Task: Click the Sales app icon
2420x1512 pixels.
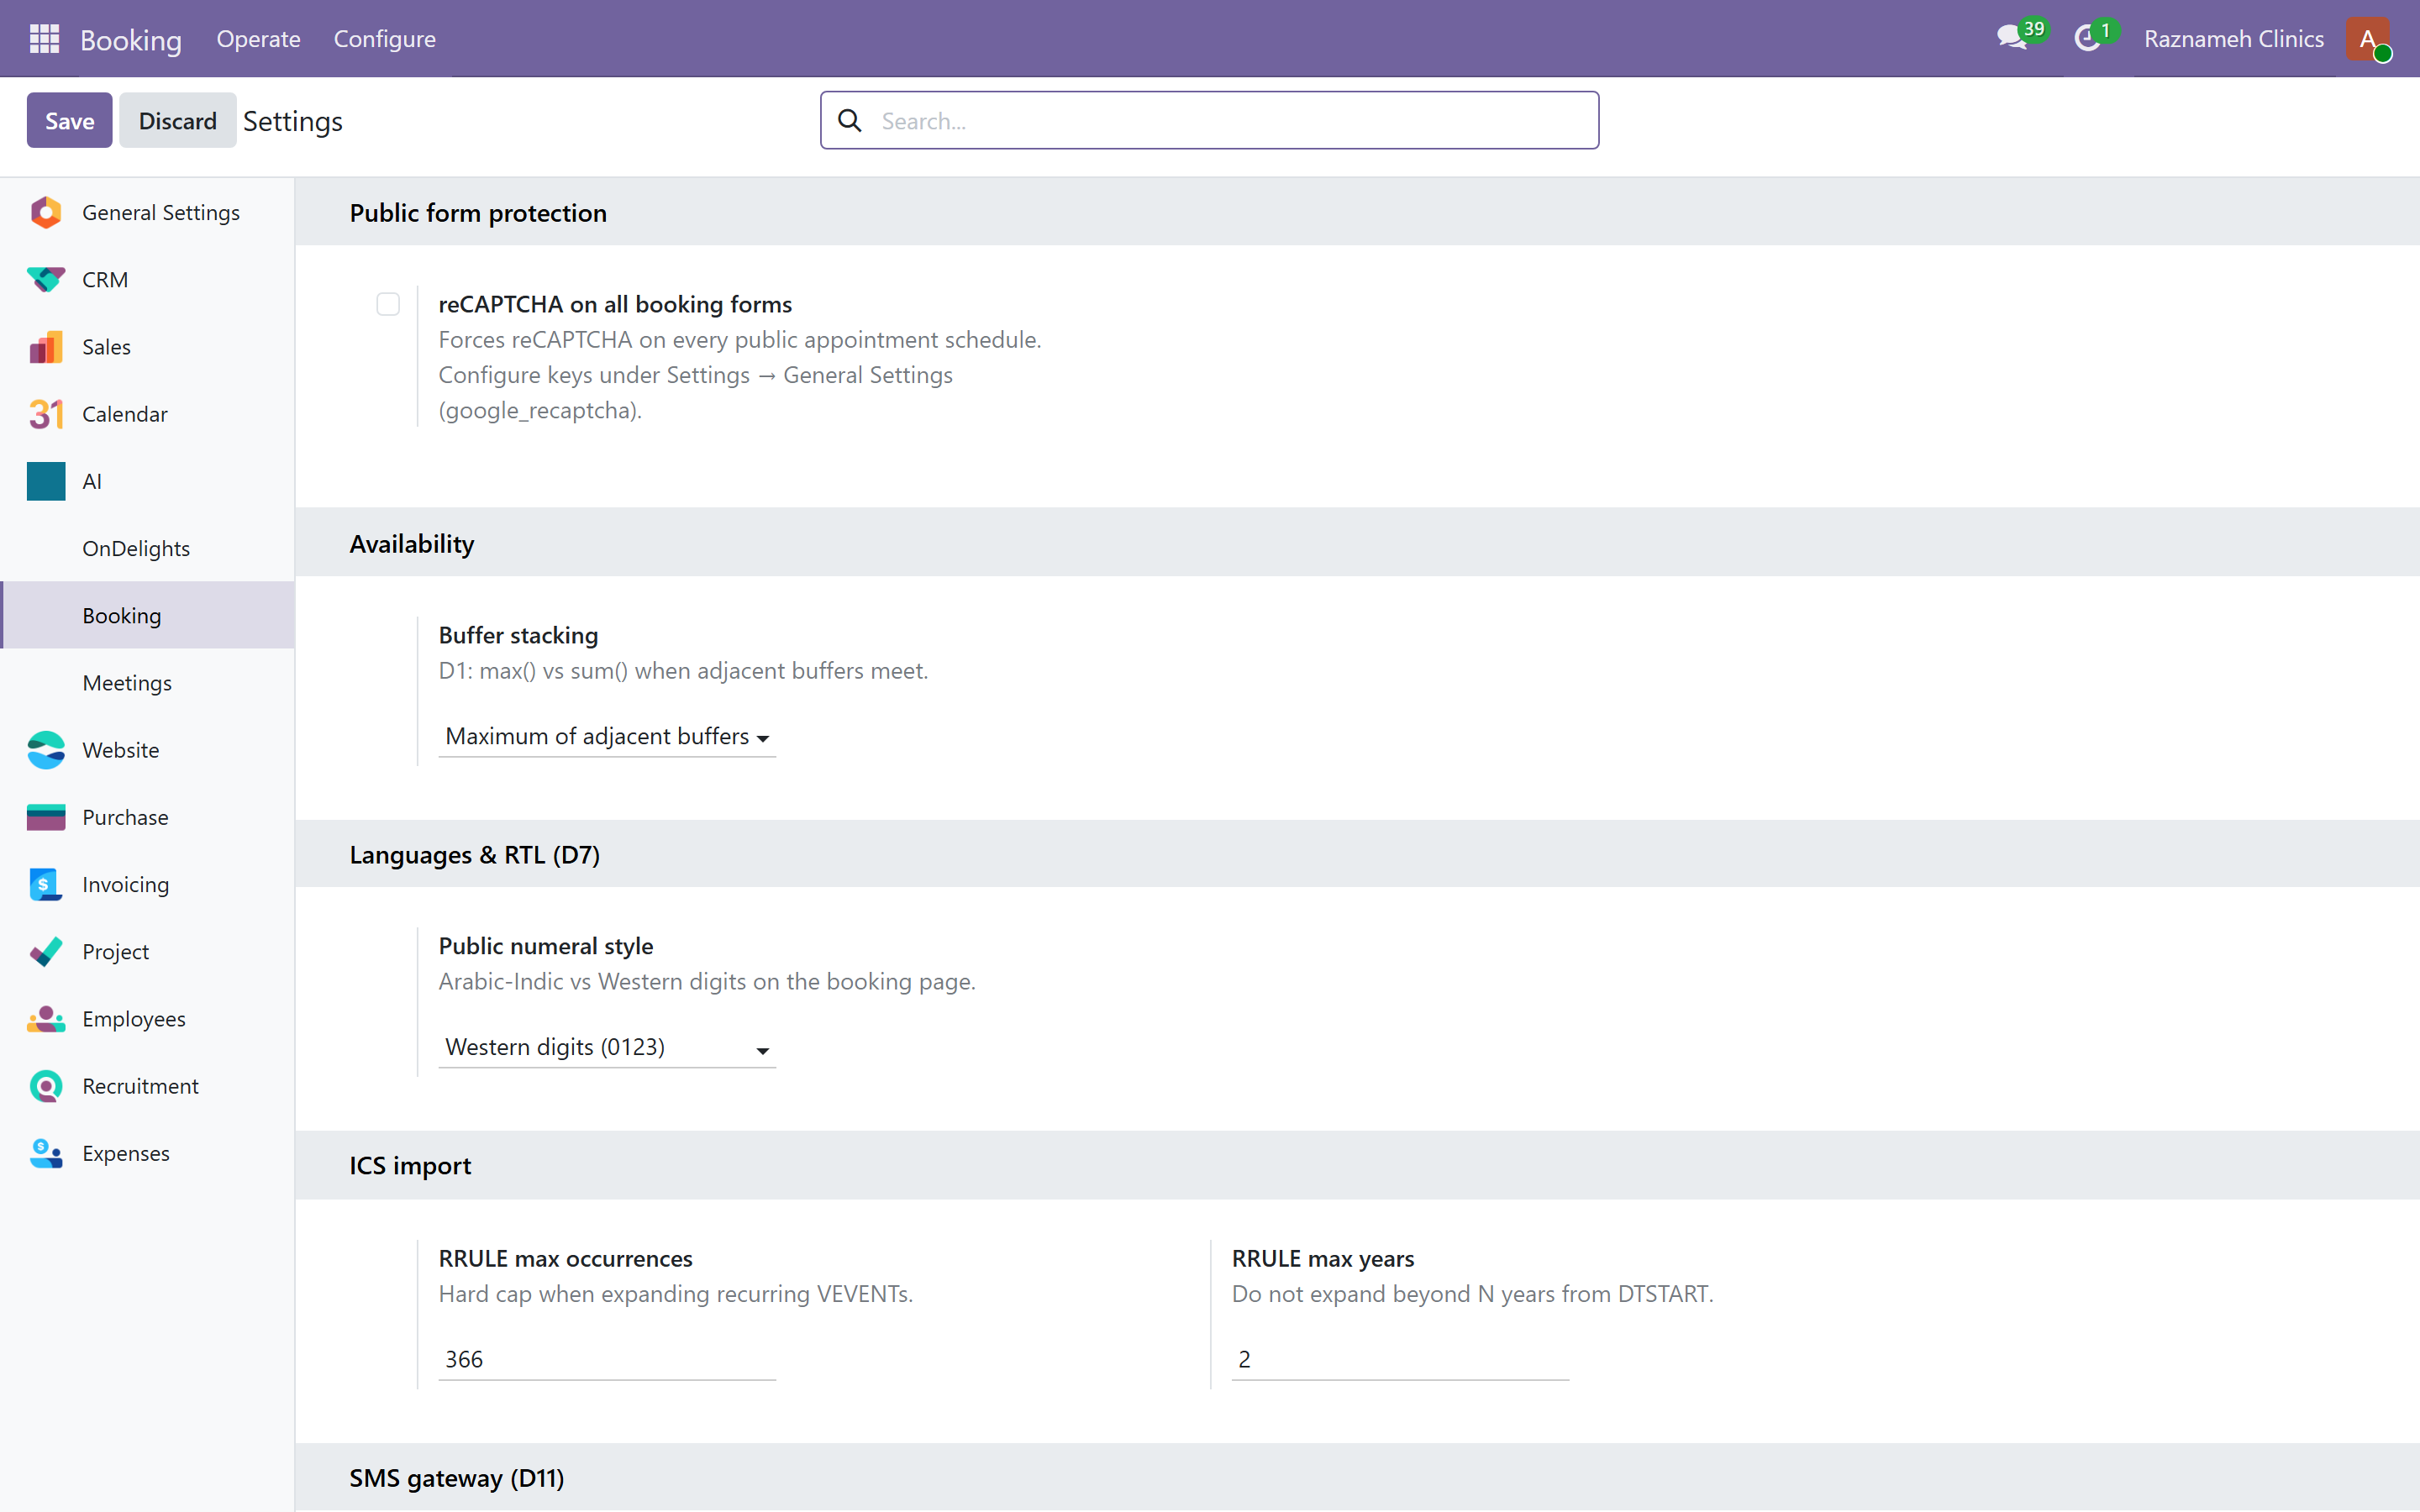Action: [x=46, y=347]
